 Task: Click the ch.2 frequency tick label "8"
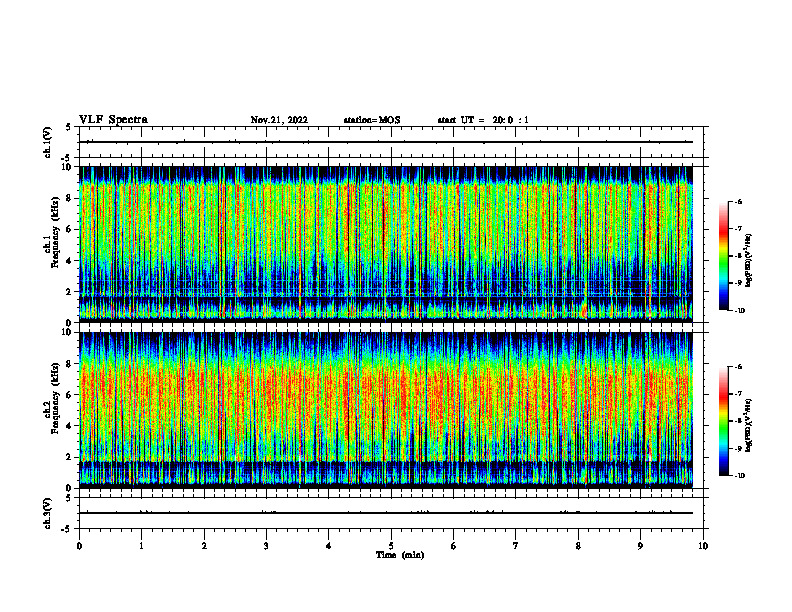pyautogui.click(x=70, y=364)
